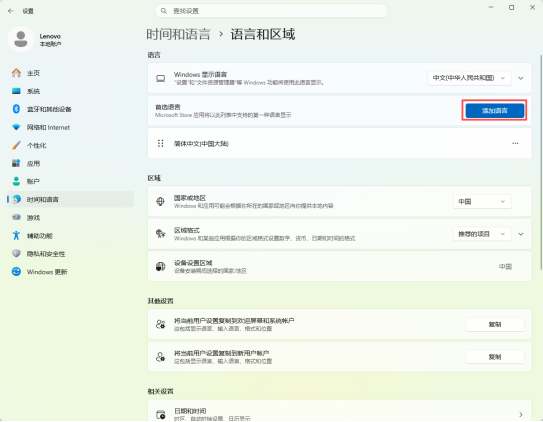
Task: Expand the 区域格式 row chevron
Action: coord(520,234)
